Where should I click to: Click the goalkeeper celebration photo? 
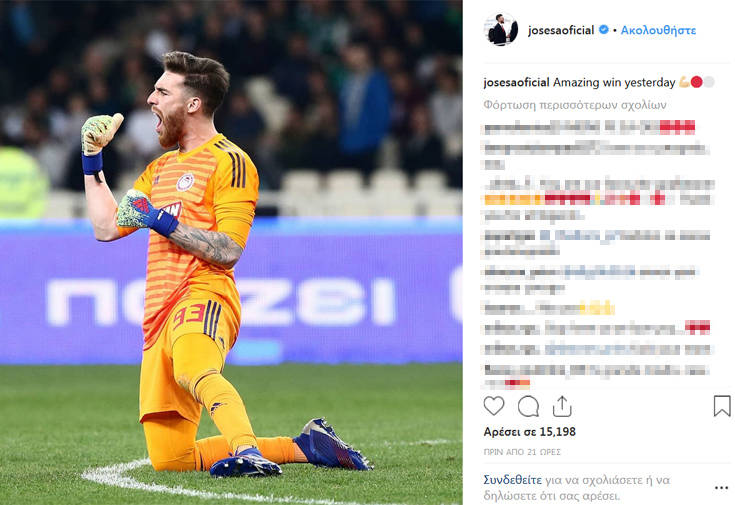(231, 252)
